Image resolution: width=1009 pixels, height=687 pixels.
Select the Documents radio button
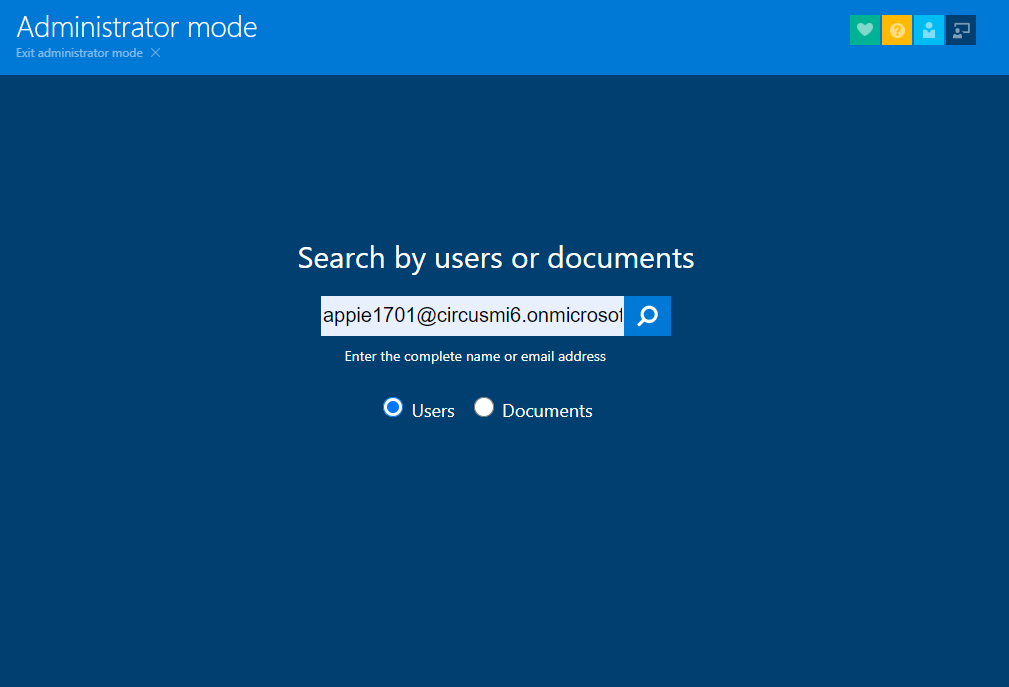pos(484,407)
